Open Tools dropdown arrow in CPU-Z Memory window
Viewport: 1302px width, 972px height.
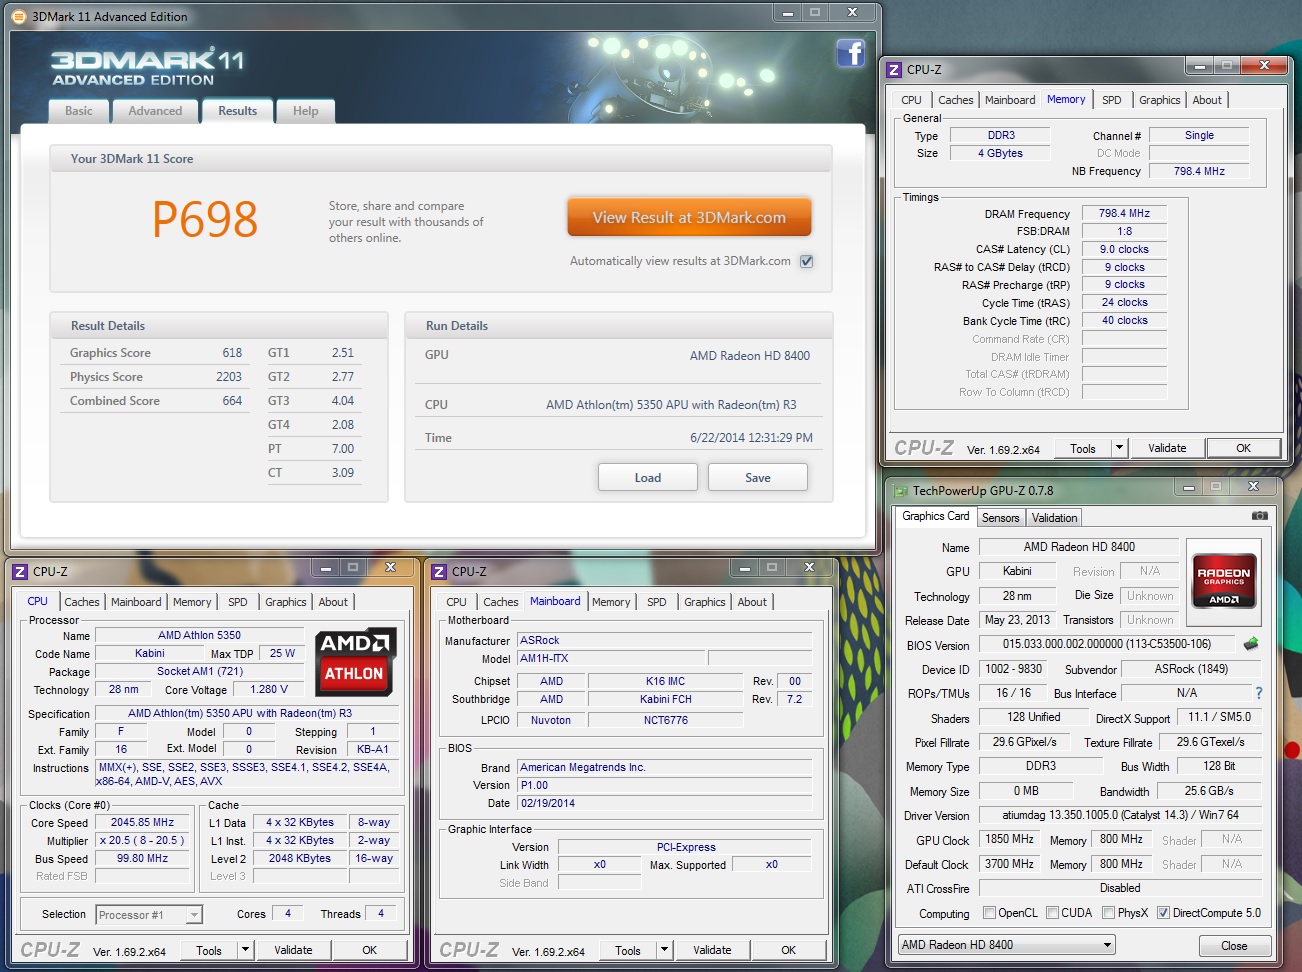(x=1120, y=448)
